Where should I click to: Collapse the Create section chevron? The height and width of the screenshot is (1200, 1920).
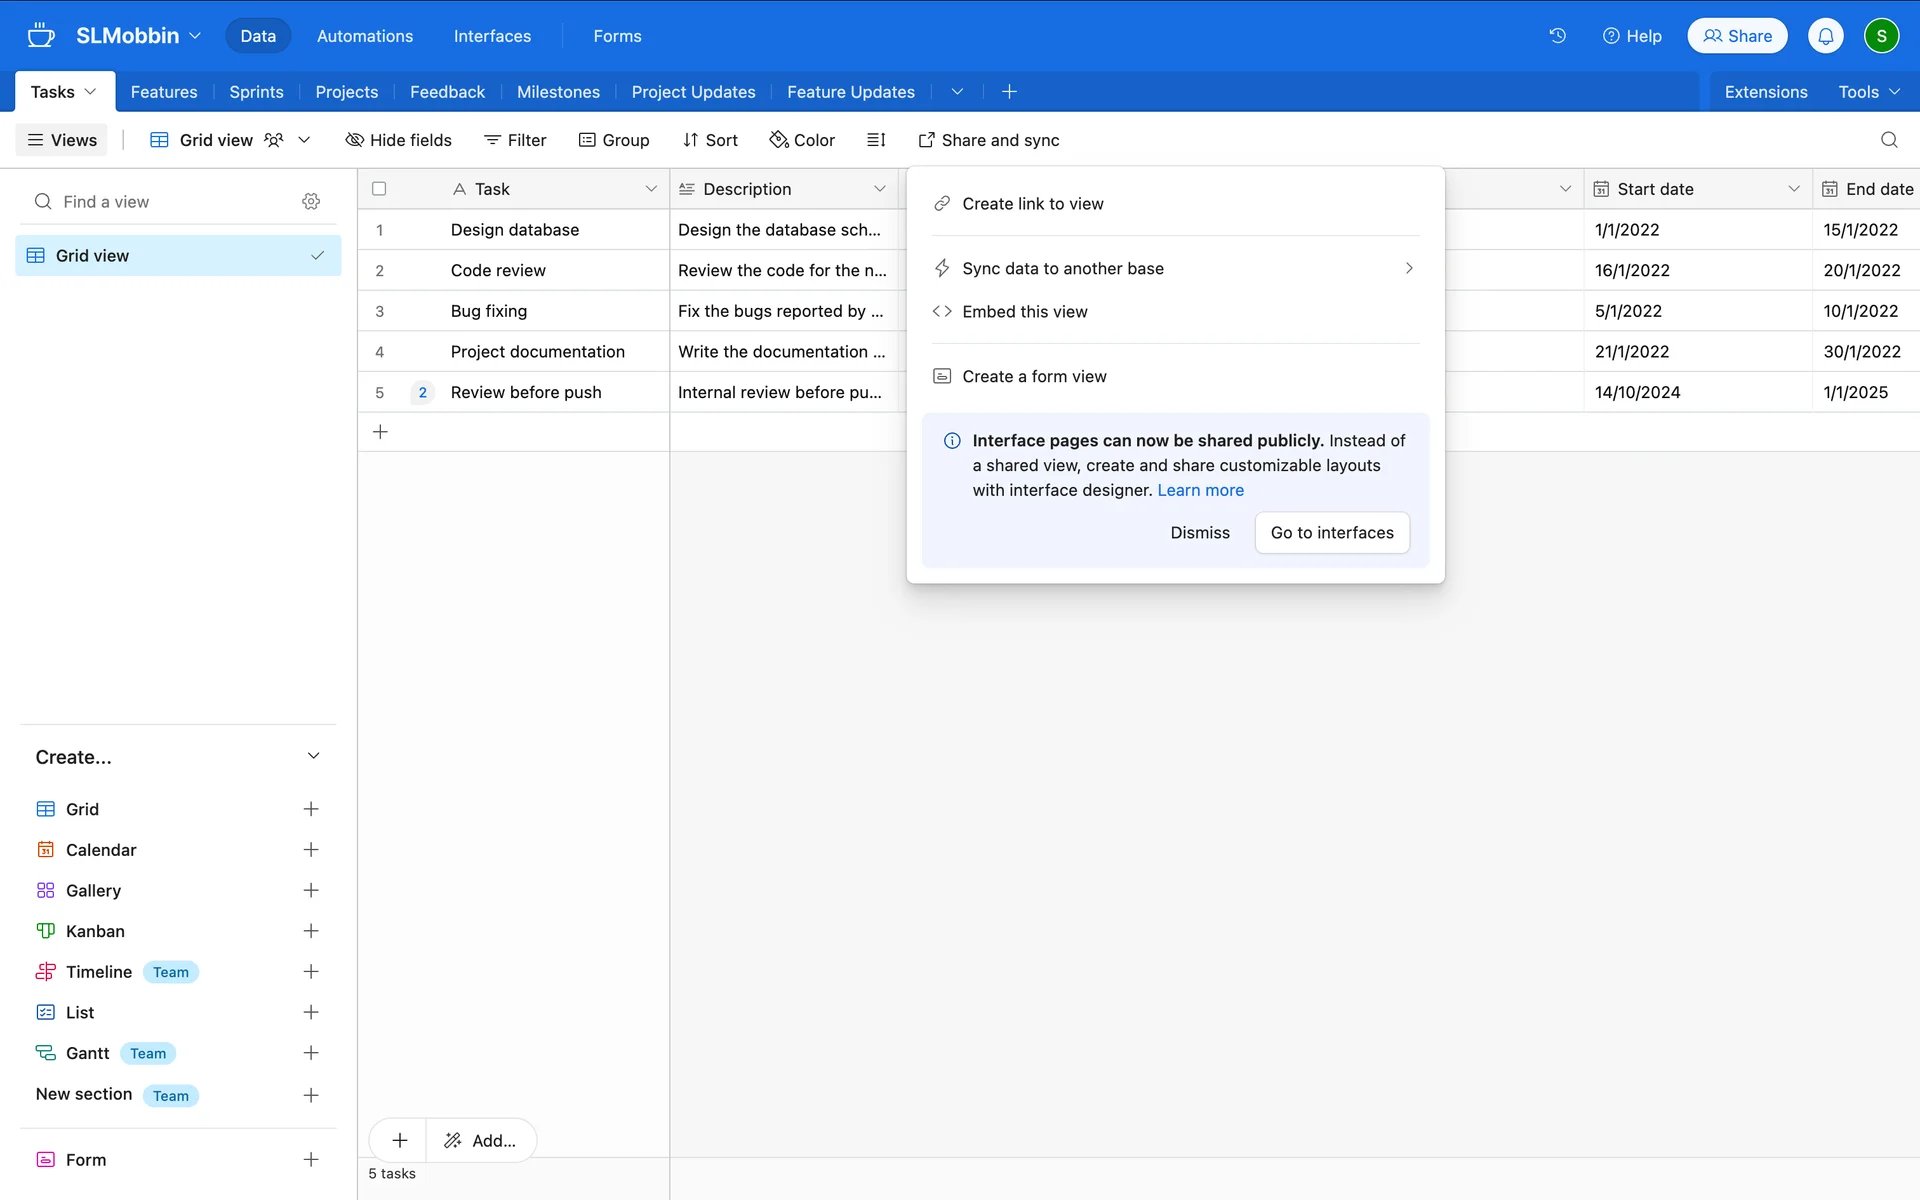(x=313, y=756)
